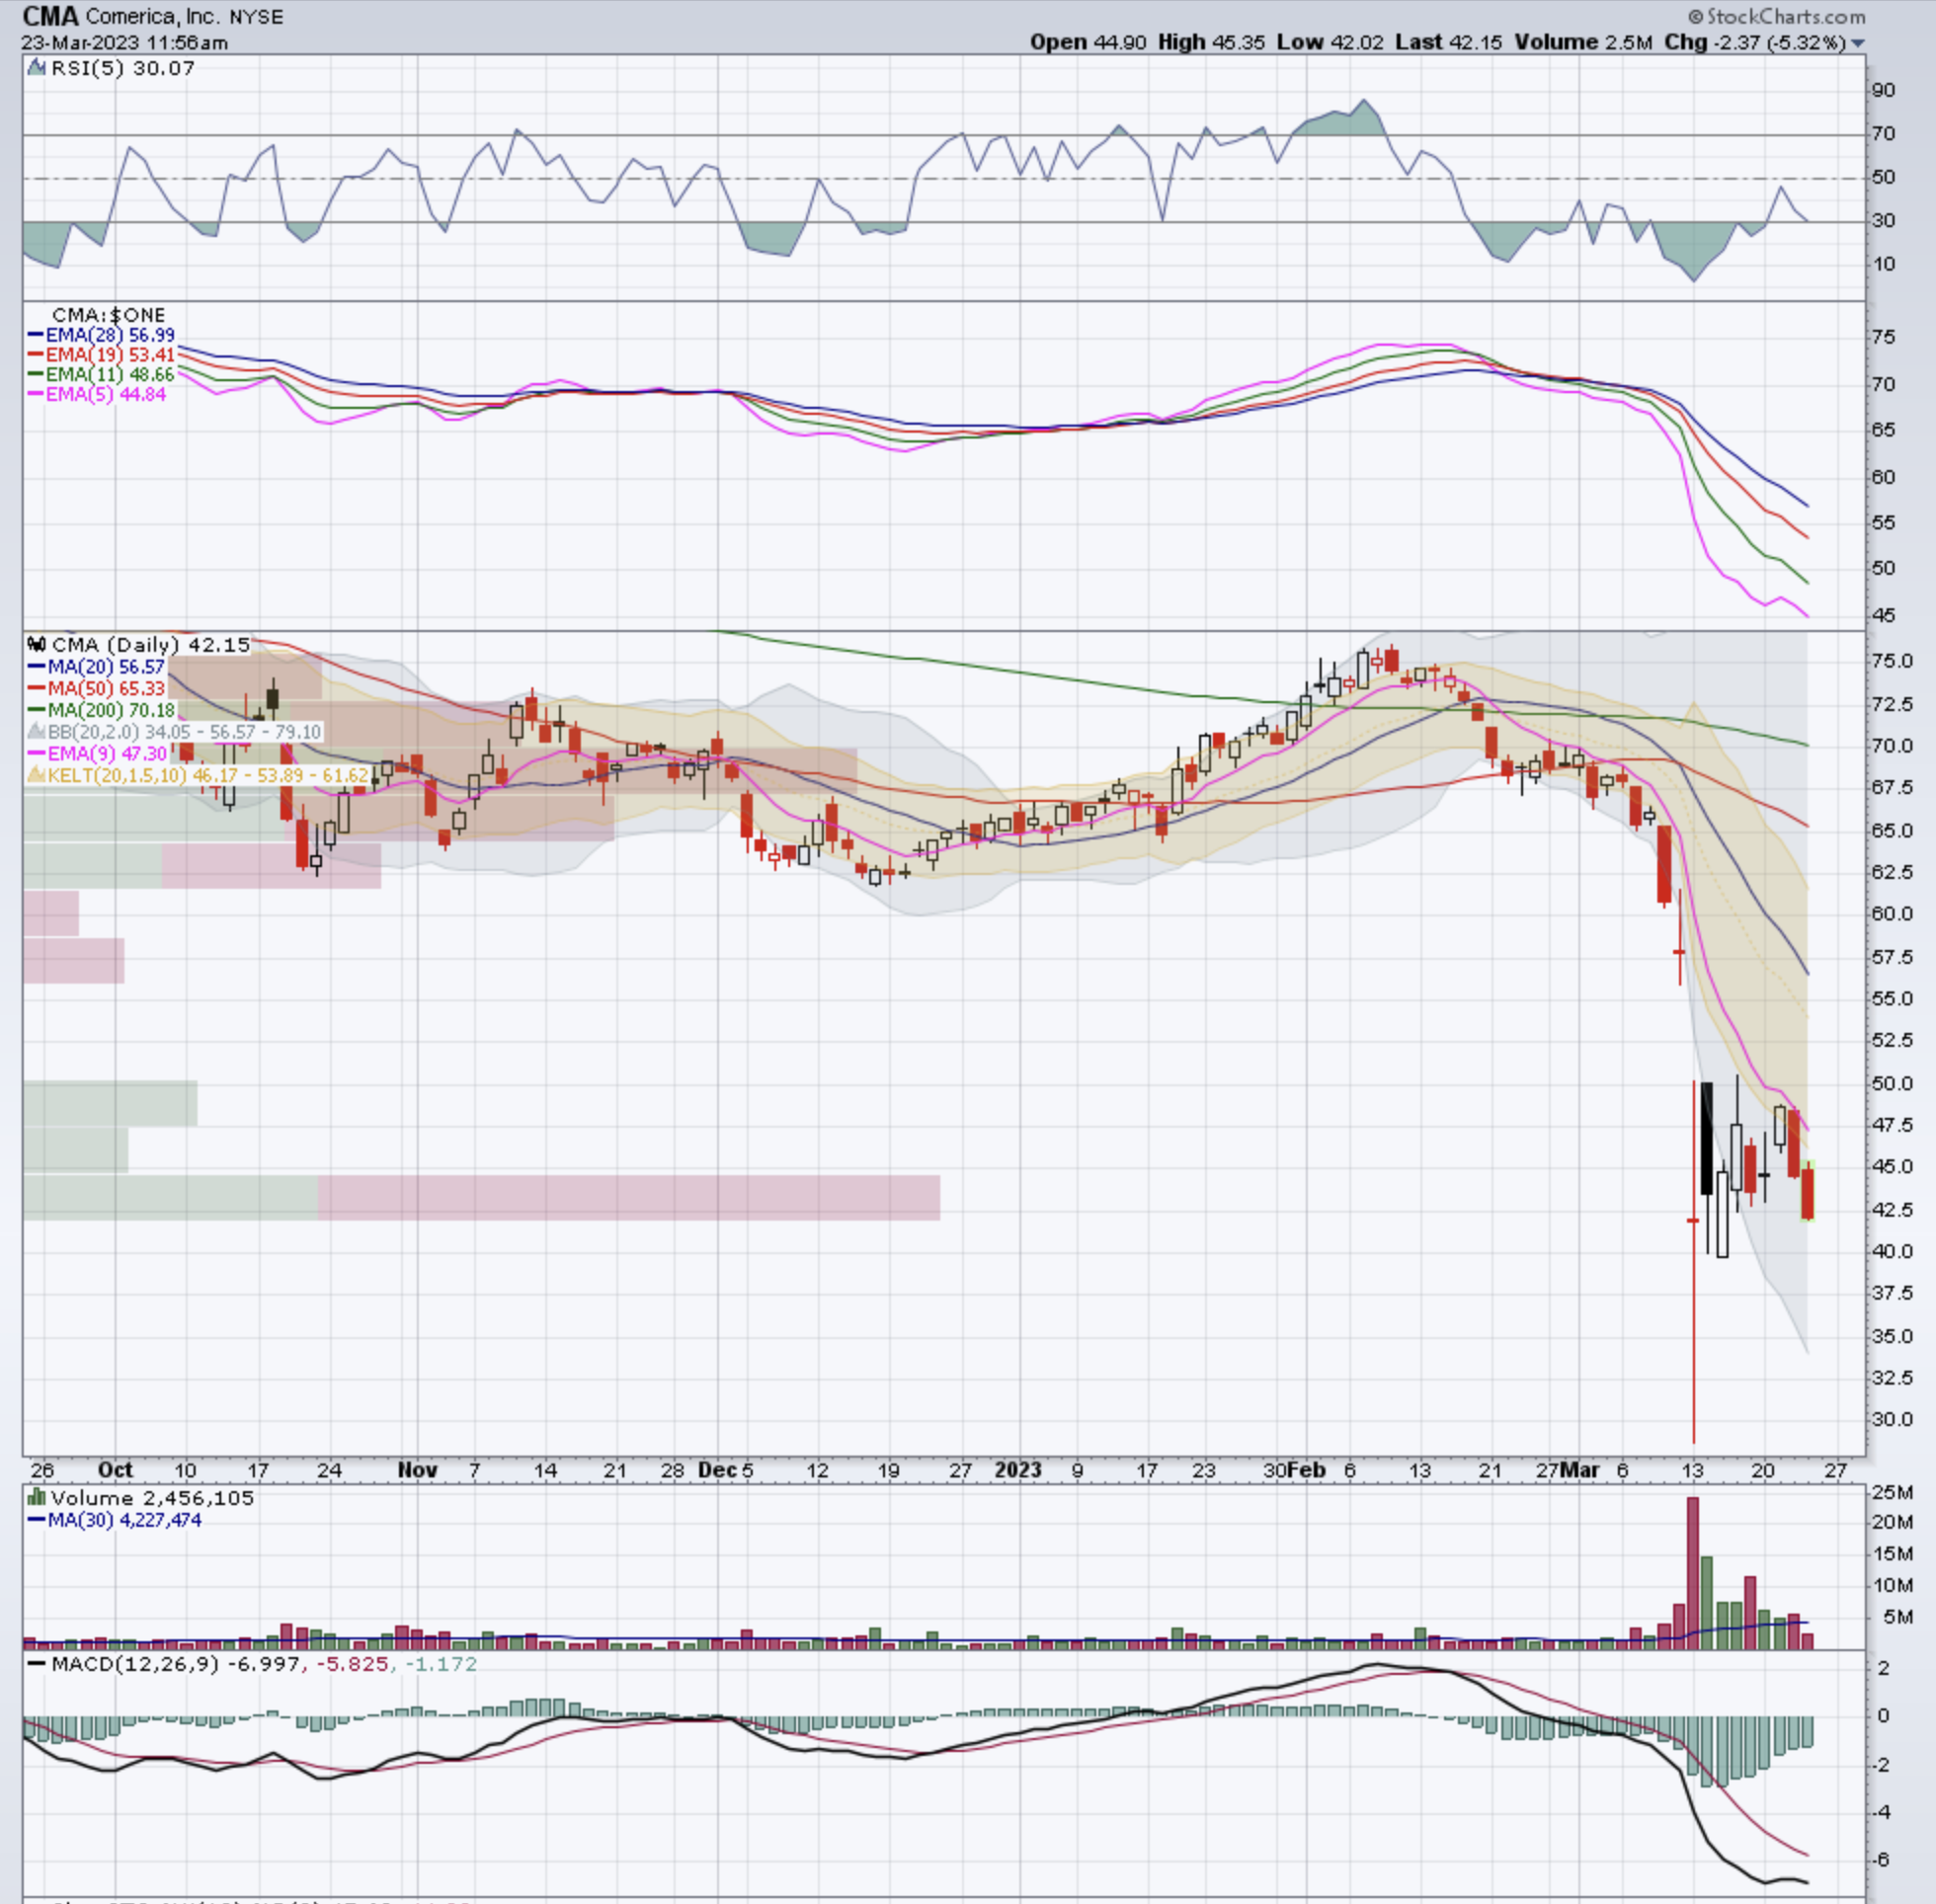Click the 30.0 price axis label
Viewport: 1936px width, 1904px height.
pos(1892,1419)
